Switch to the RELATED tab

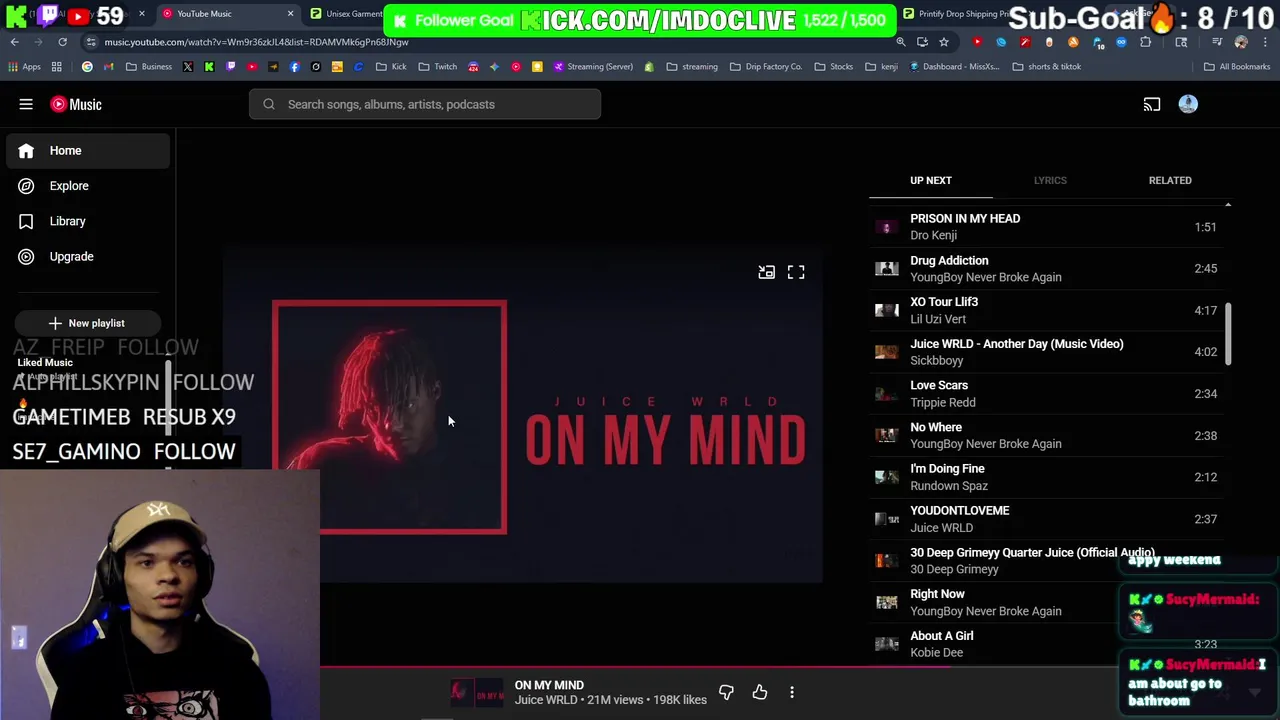[x=1170, y=180]
